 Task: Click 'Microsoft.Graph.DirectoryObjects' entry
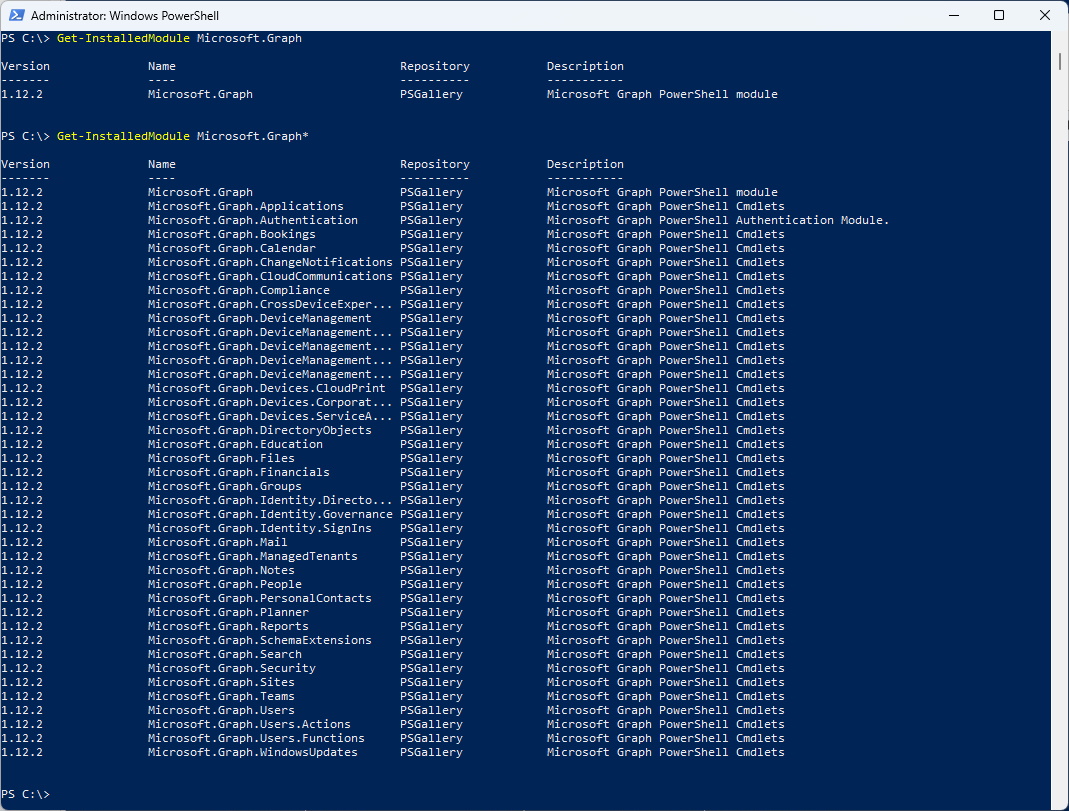[x=260, y=430]
